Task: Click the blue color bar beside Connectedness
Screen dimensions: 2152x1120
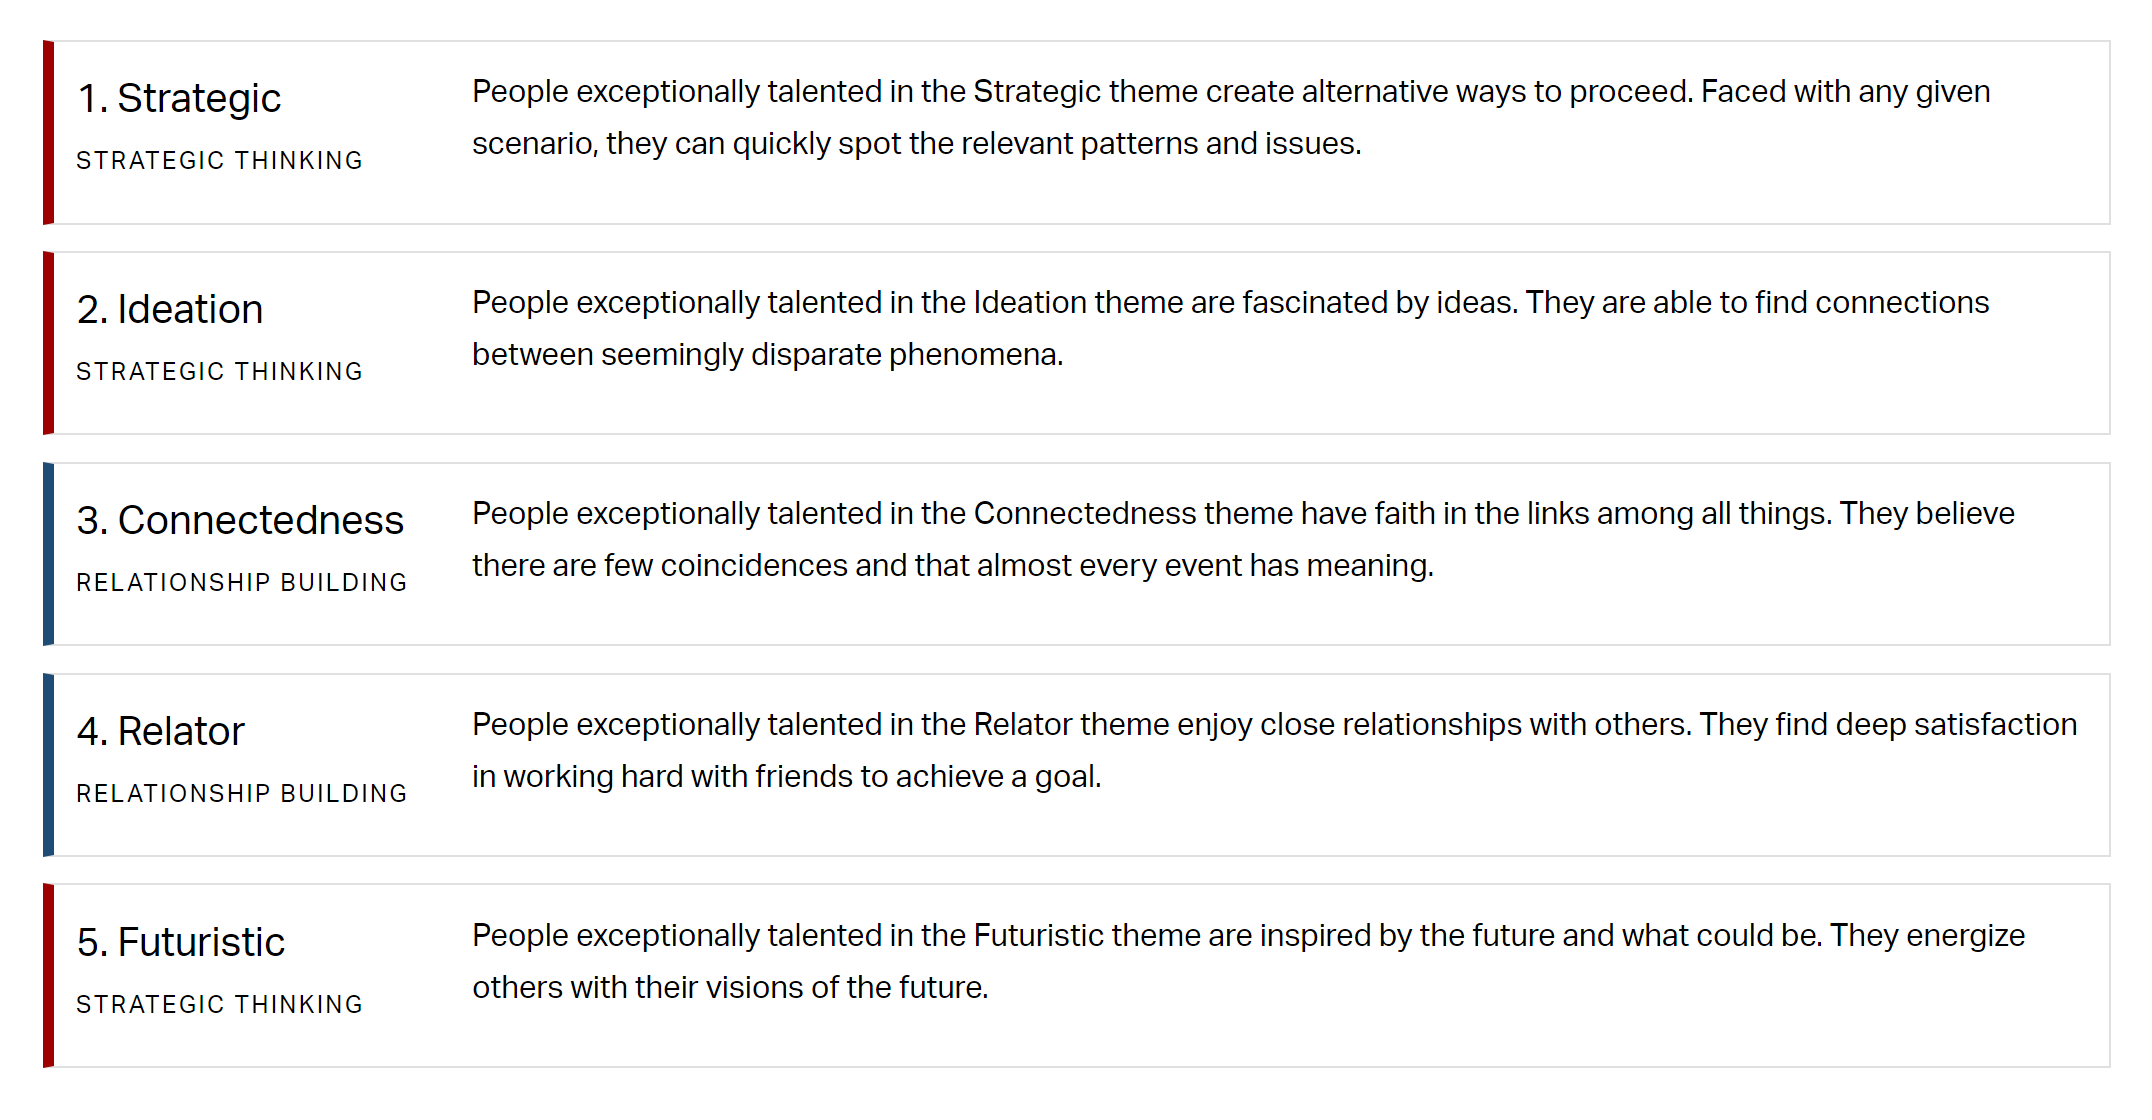Action: 48,554
